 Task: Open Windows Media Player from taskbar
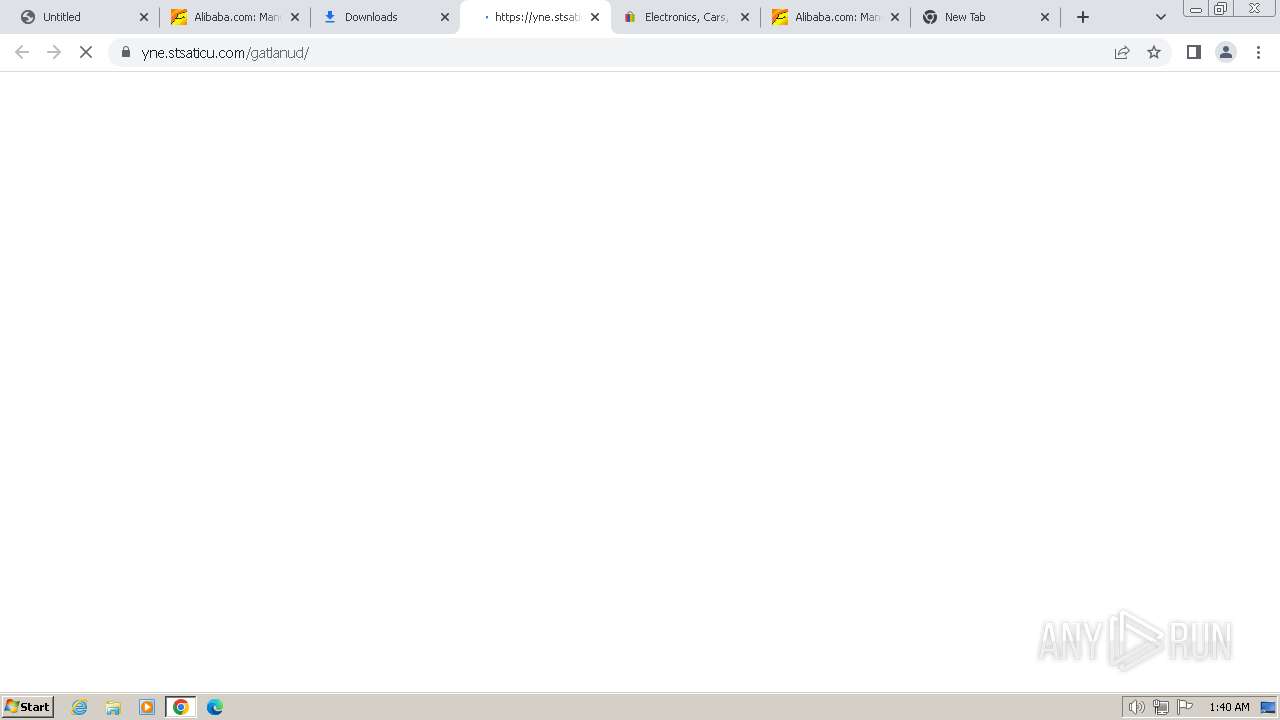point(147,707)
